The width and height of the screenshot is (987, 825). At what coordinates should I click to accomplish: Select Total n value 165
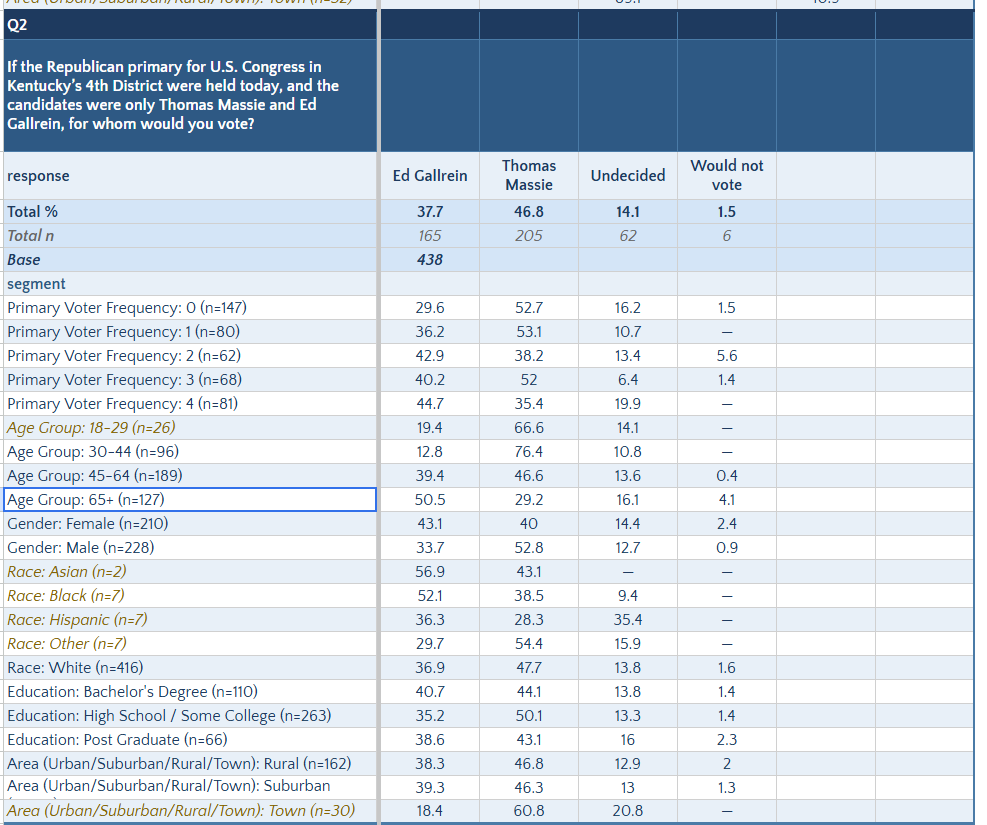tap(430, 236)
